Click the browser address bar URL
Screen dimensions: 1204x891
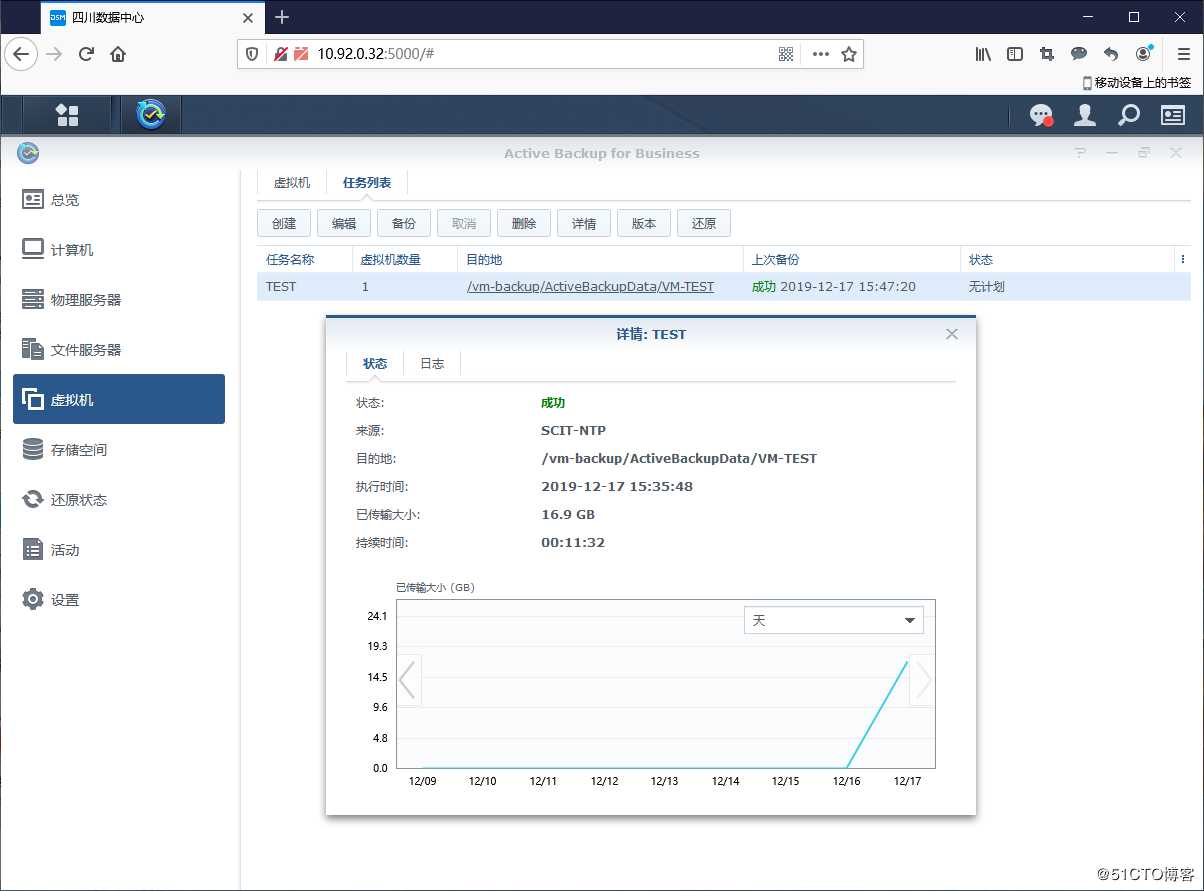[x=375, y=54]
